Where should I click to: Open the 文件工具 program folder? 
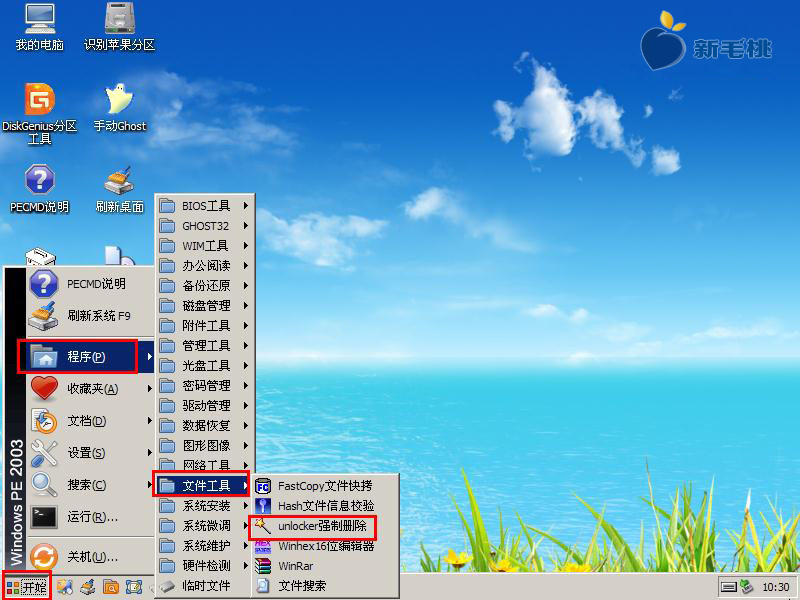coord(202,485)
